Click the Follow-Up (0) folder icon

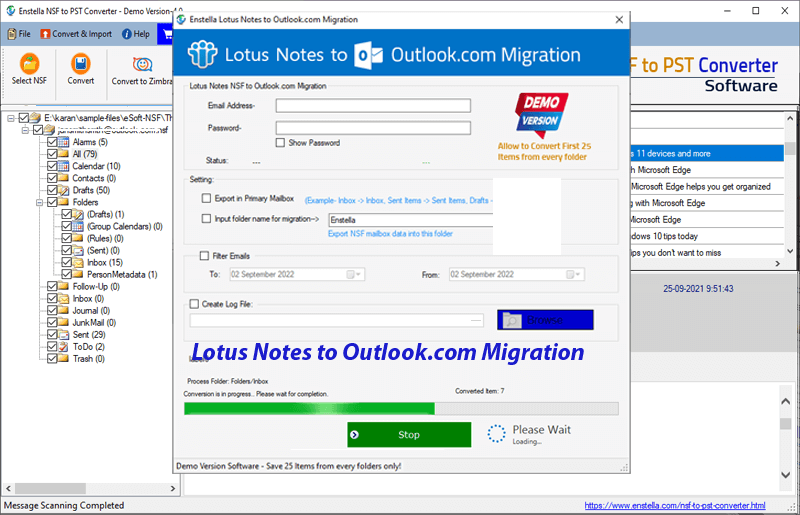[x=63, y=286]
